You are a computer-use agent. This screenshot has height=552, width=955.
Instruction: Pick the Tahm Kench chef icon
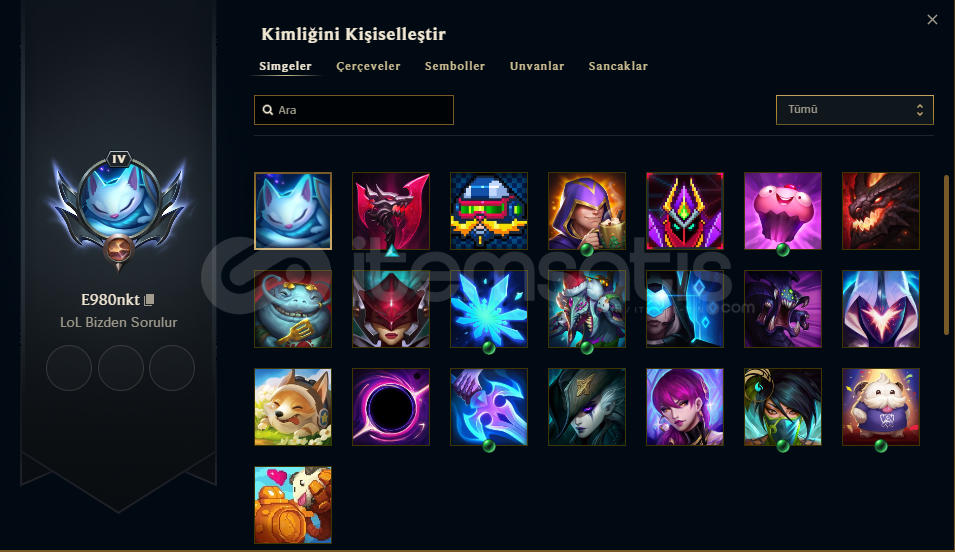[293, 309]
